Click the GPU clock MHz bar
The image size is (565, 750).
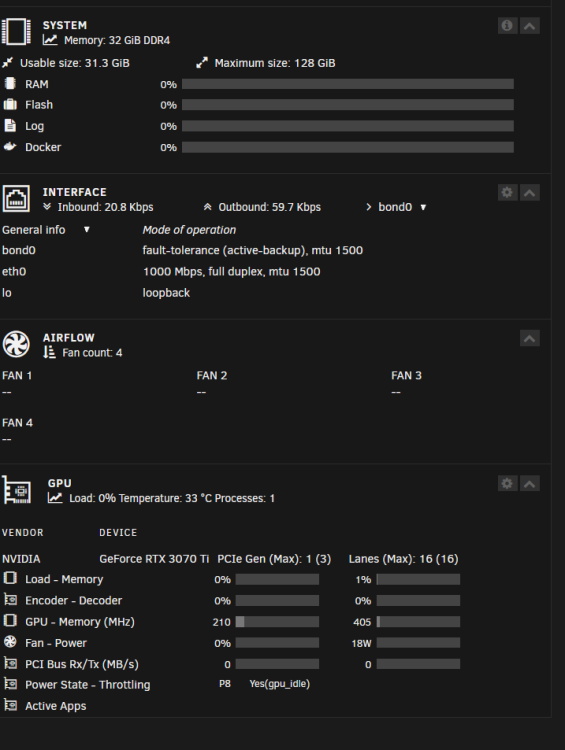[277, 622]
